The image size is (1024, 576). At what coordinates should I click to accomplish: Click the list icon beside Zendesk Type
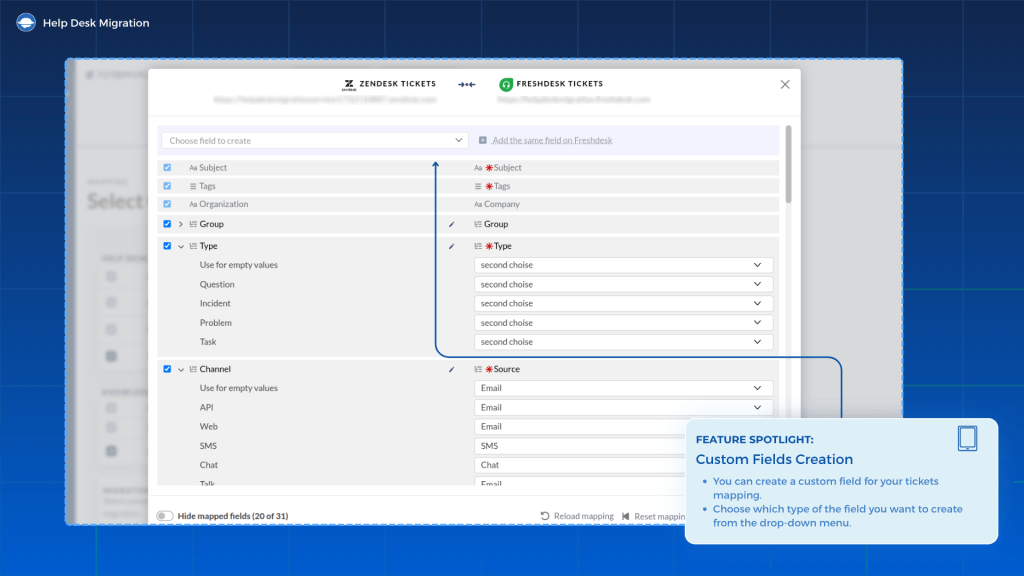tap(193, 246)
